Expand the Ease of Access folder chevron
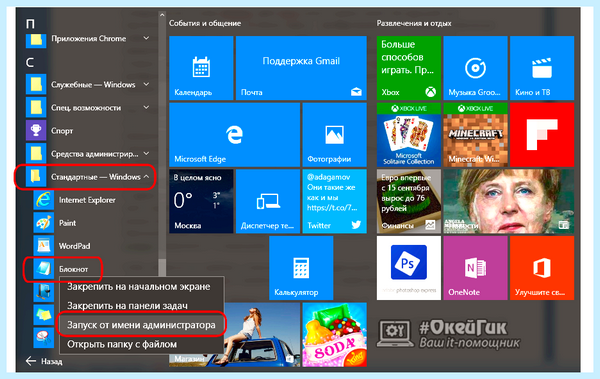Screen dimensions: 600x379 click(146, 108)
